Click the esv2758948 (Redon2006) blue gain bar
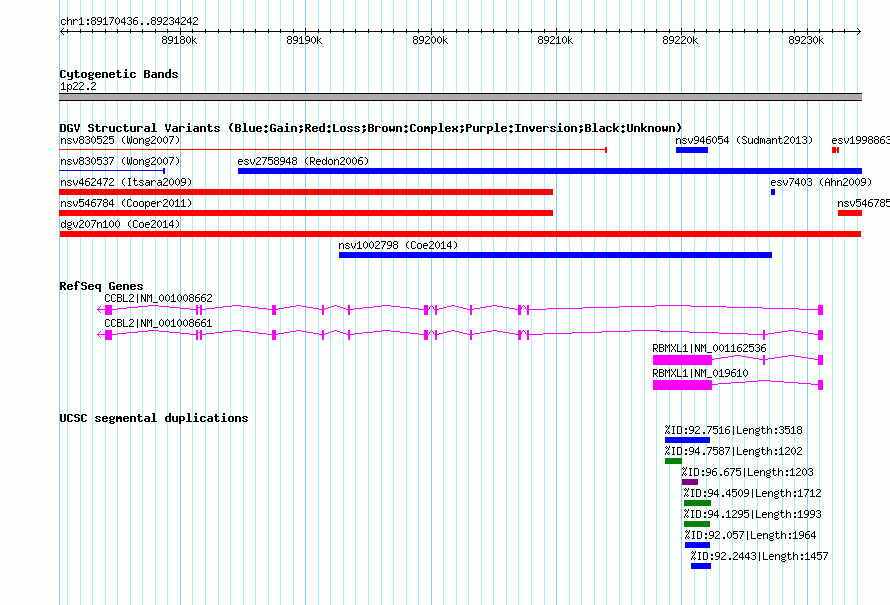Screen dimensions: 890x605 click(x=549, y=171)
